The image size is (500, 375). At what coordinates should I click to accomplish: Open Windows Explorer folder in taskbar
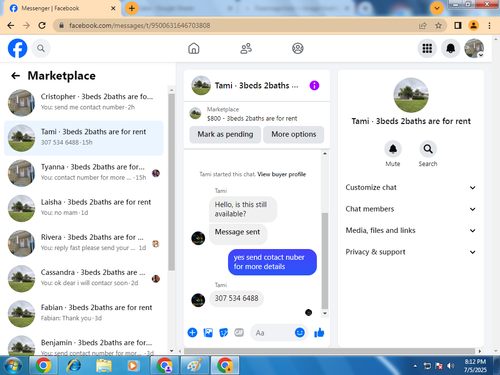[104, 366]
